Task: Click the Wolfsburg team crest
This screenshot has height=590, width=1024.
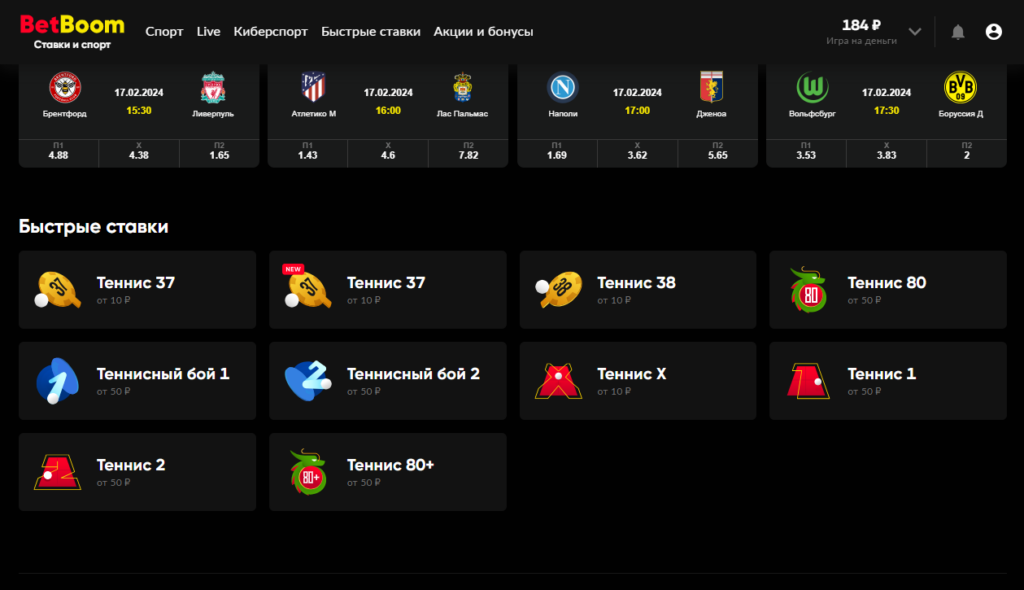Action: [x=812, y=87]
